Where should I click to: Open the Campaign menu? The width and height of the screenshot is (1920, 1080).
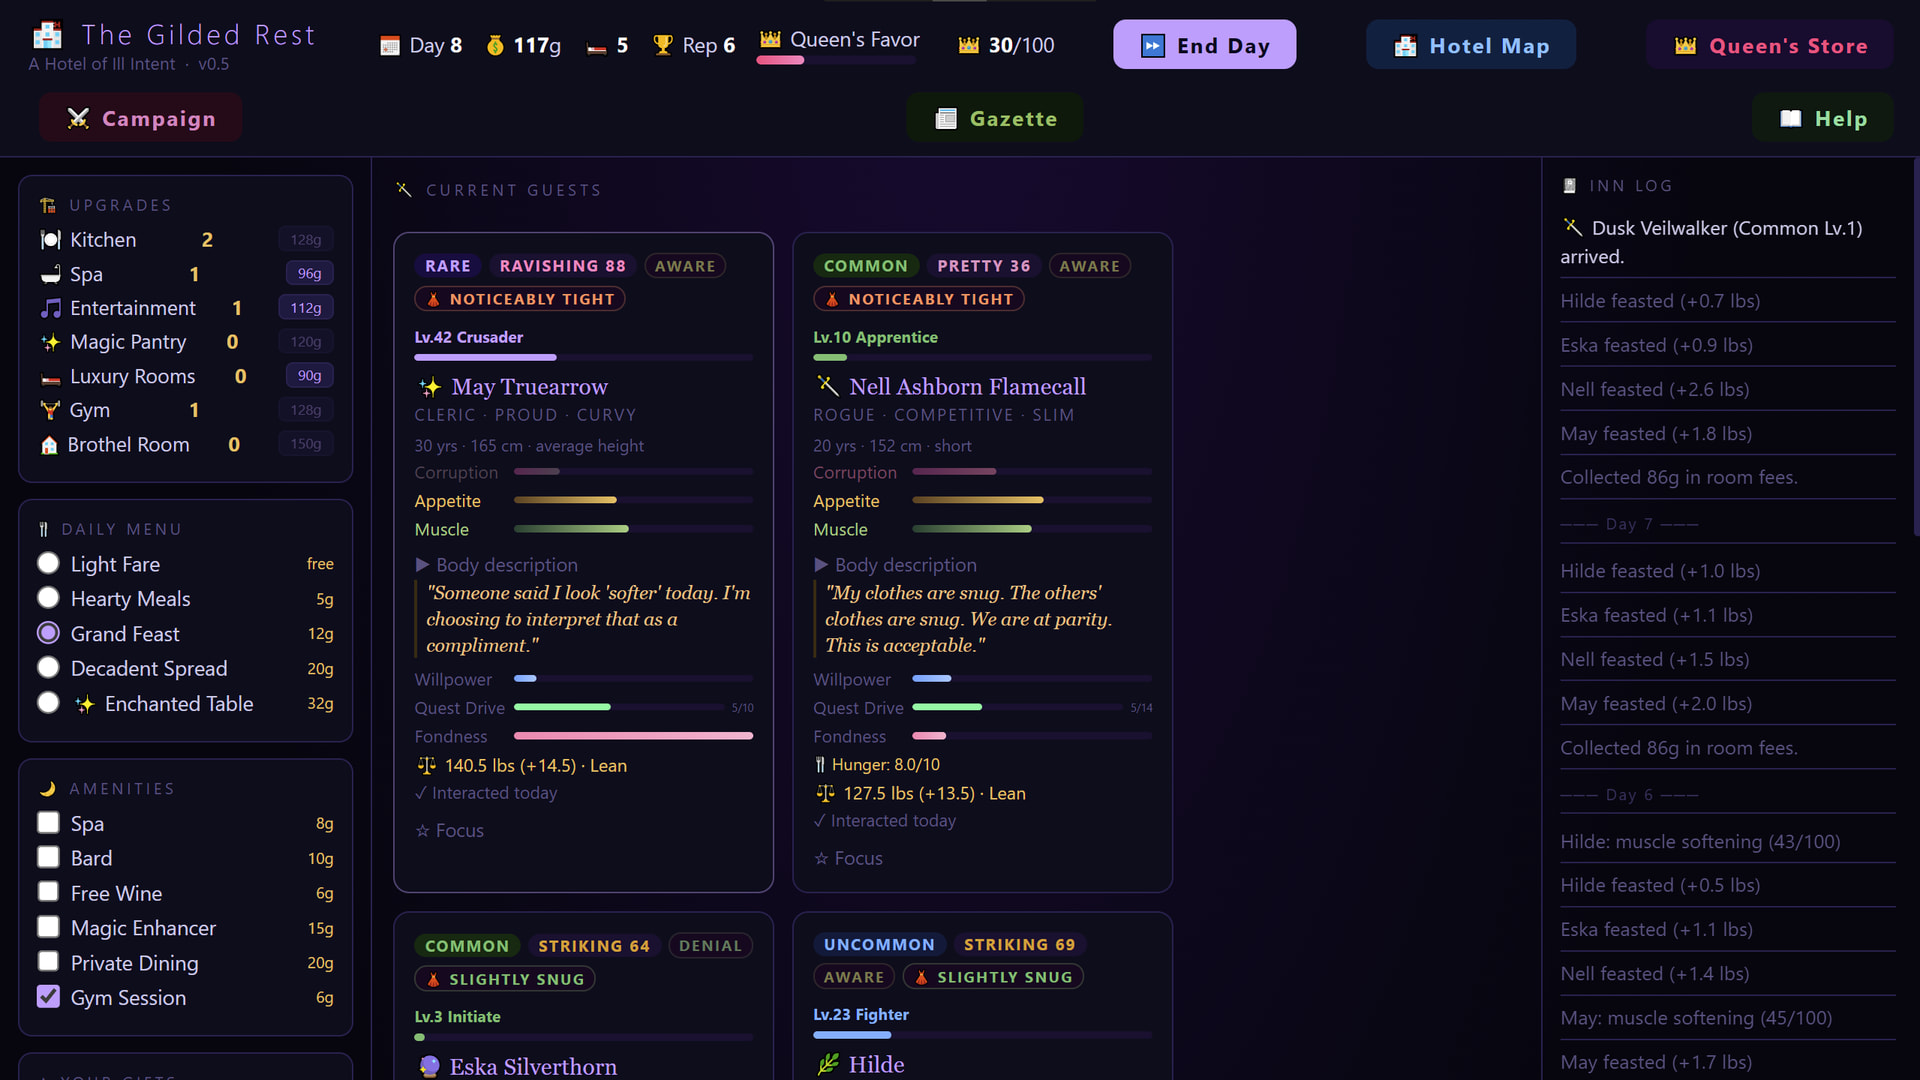point(141,119)
